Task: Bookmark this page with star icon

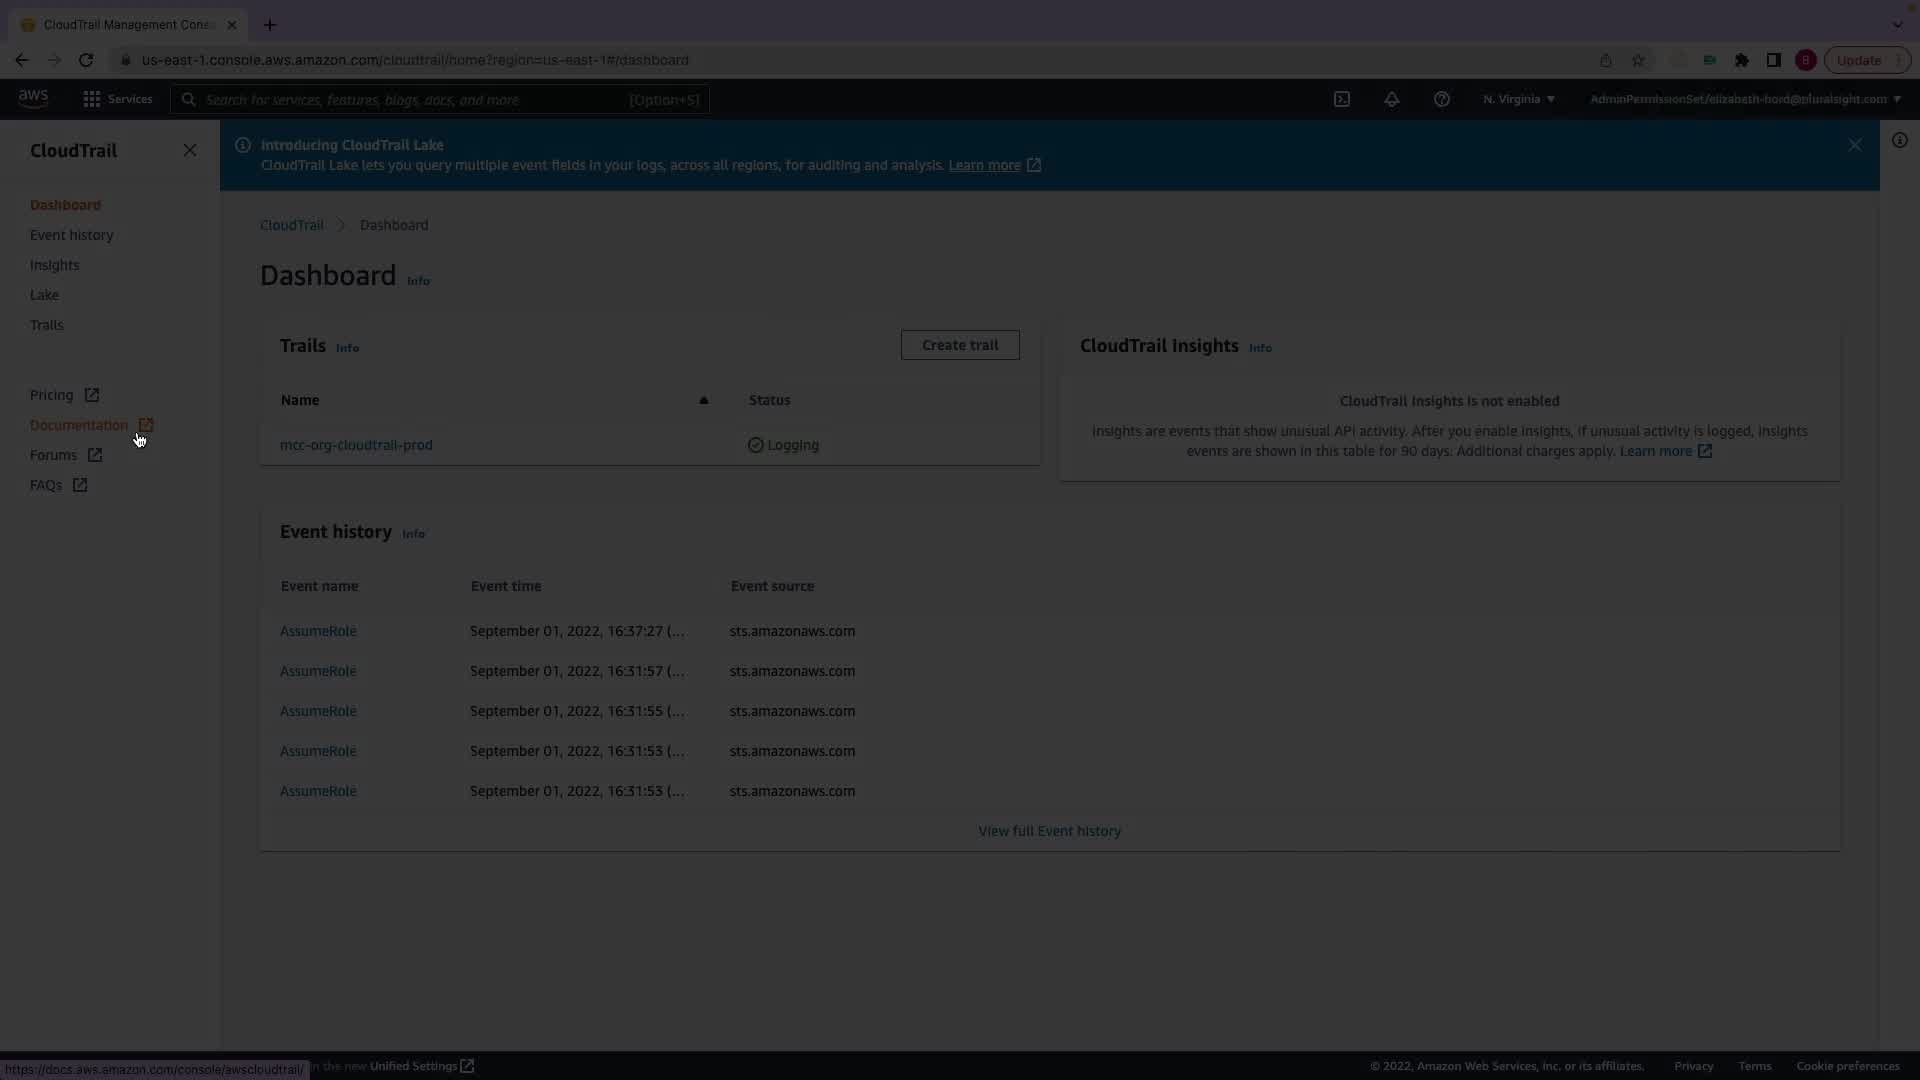Action: pyautogui.click(x=1638, y=60)
